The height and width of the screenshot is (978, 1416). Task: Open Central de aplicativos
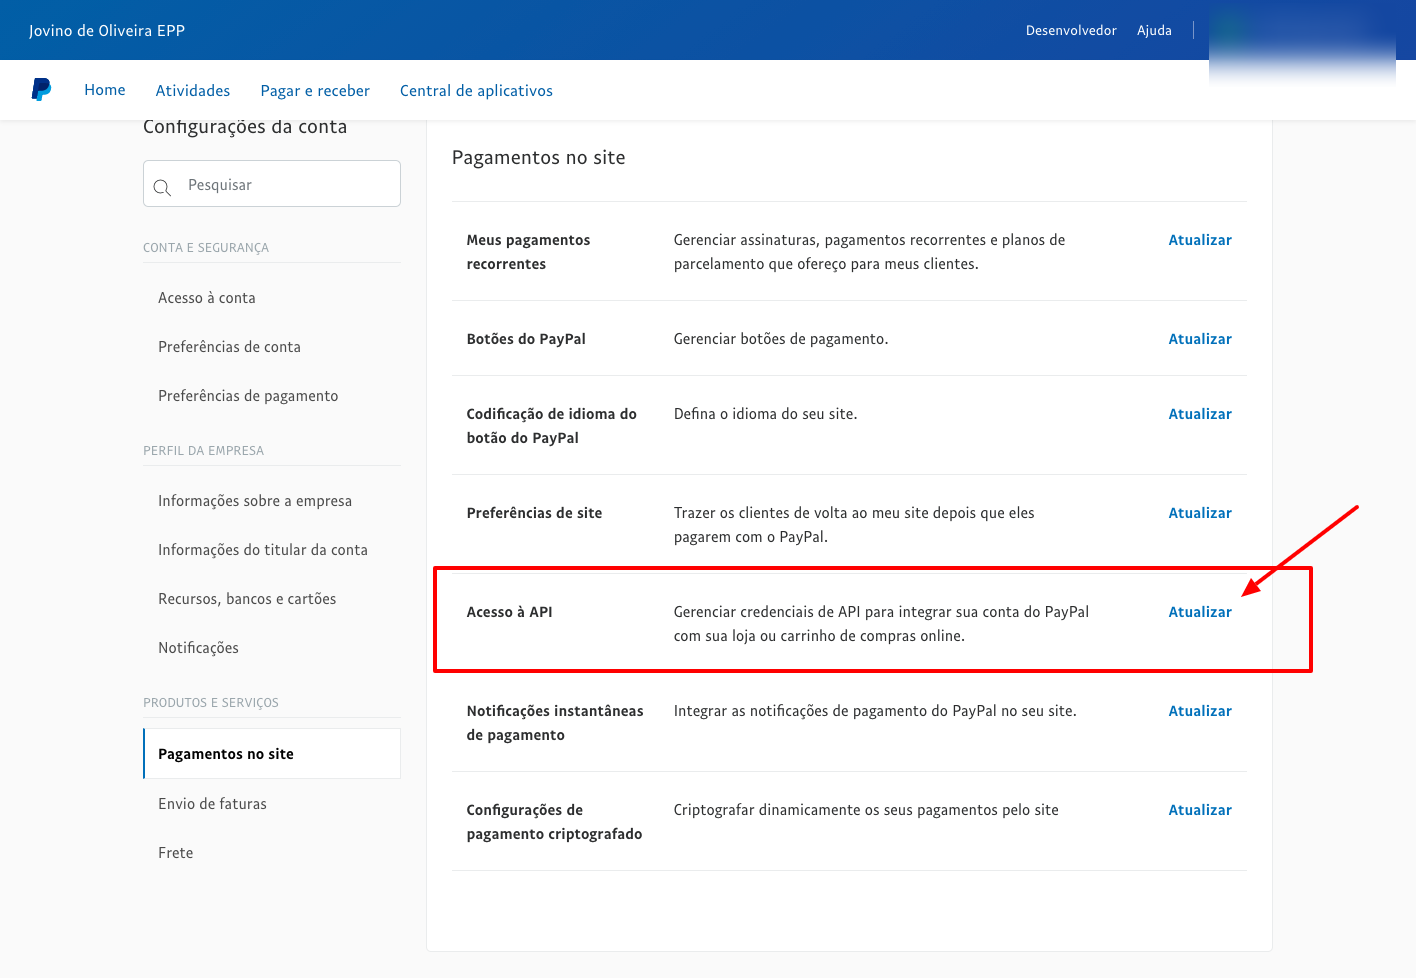coord(476,91)
